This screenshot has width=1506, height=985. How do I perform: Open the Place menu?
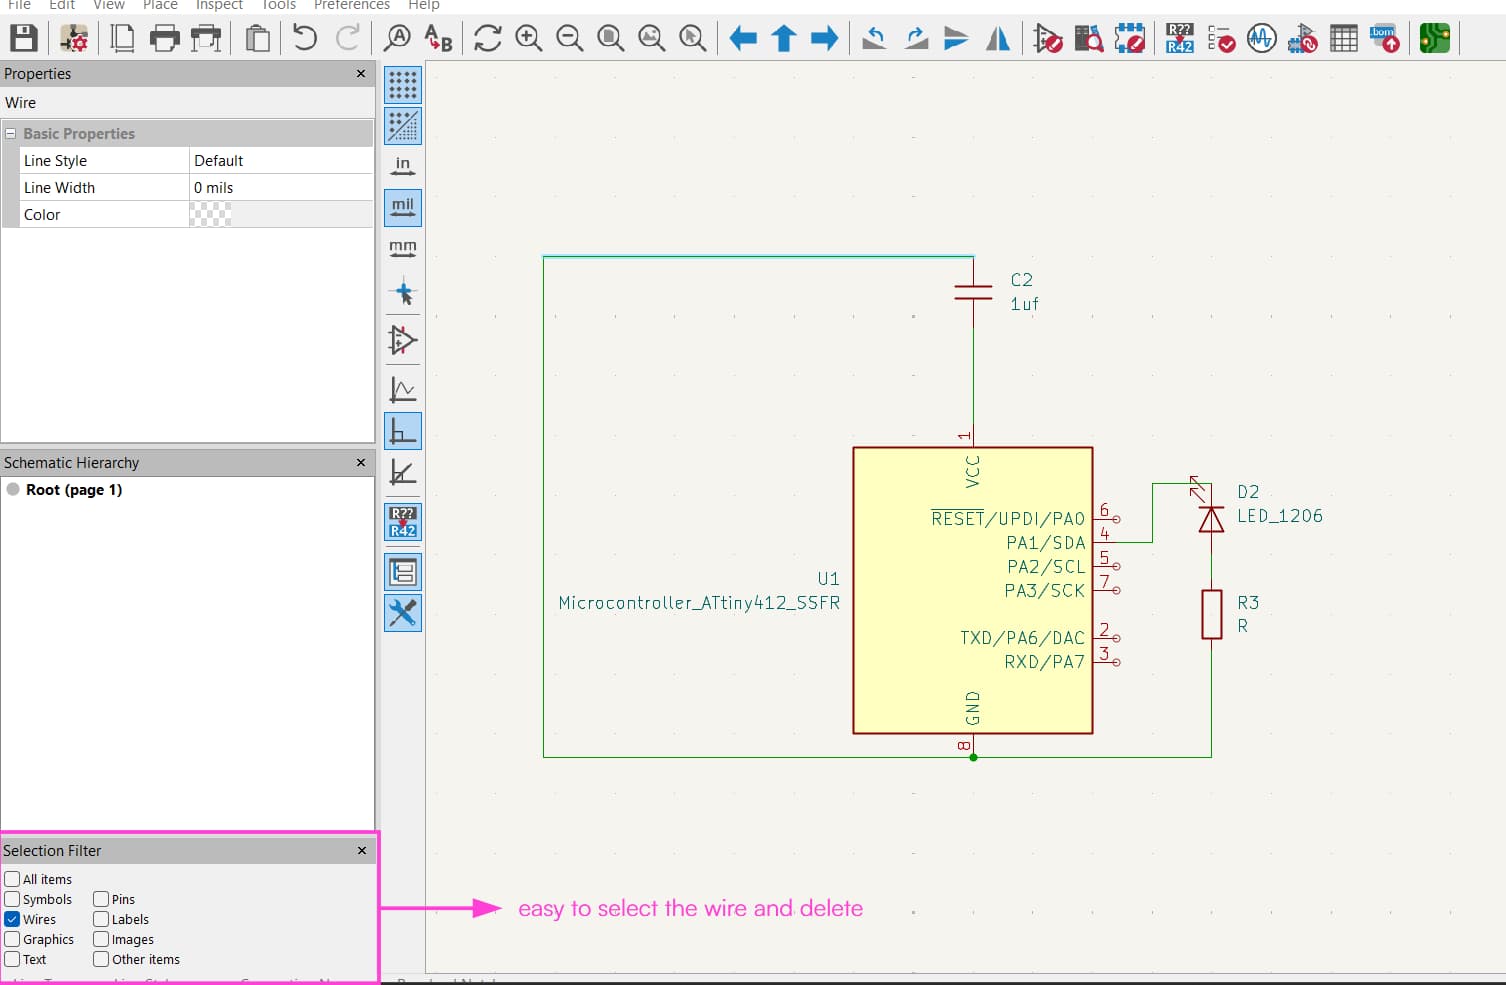(160, 5)
